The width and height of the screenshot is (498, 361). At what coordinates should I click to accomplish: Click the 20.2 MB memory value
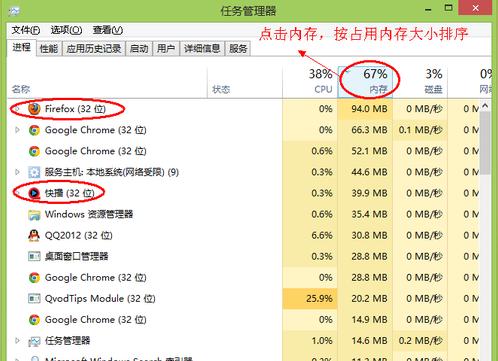369,298
